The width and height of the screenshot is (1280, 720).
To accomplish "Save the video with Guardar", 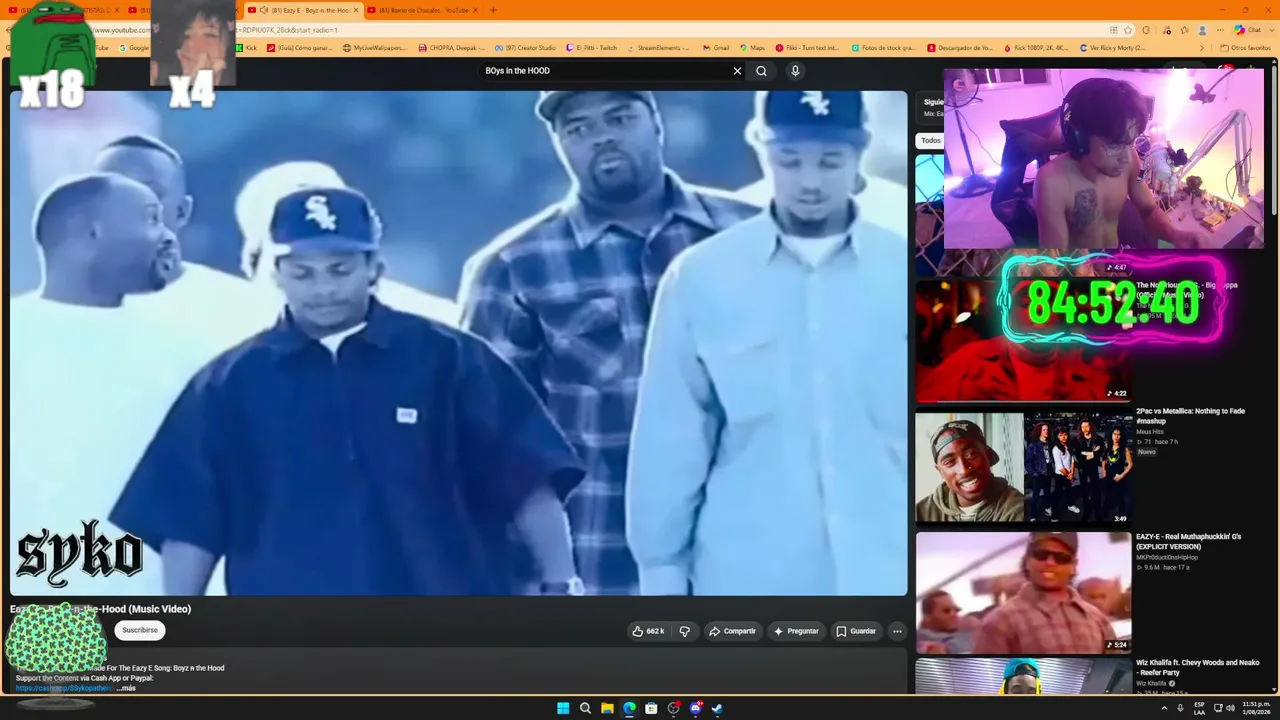I will (x=856, y=631).
